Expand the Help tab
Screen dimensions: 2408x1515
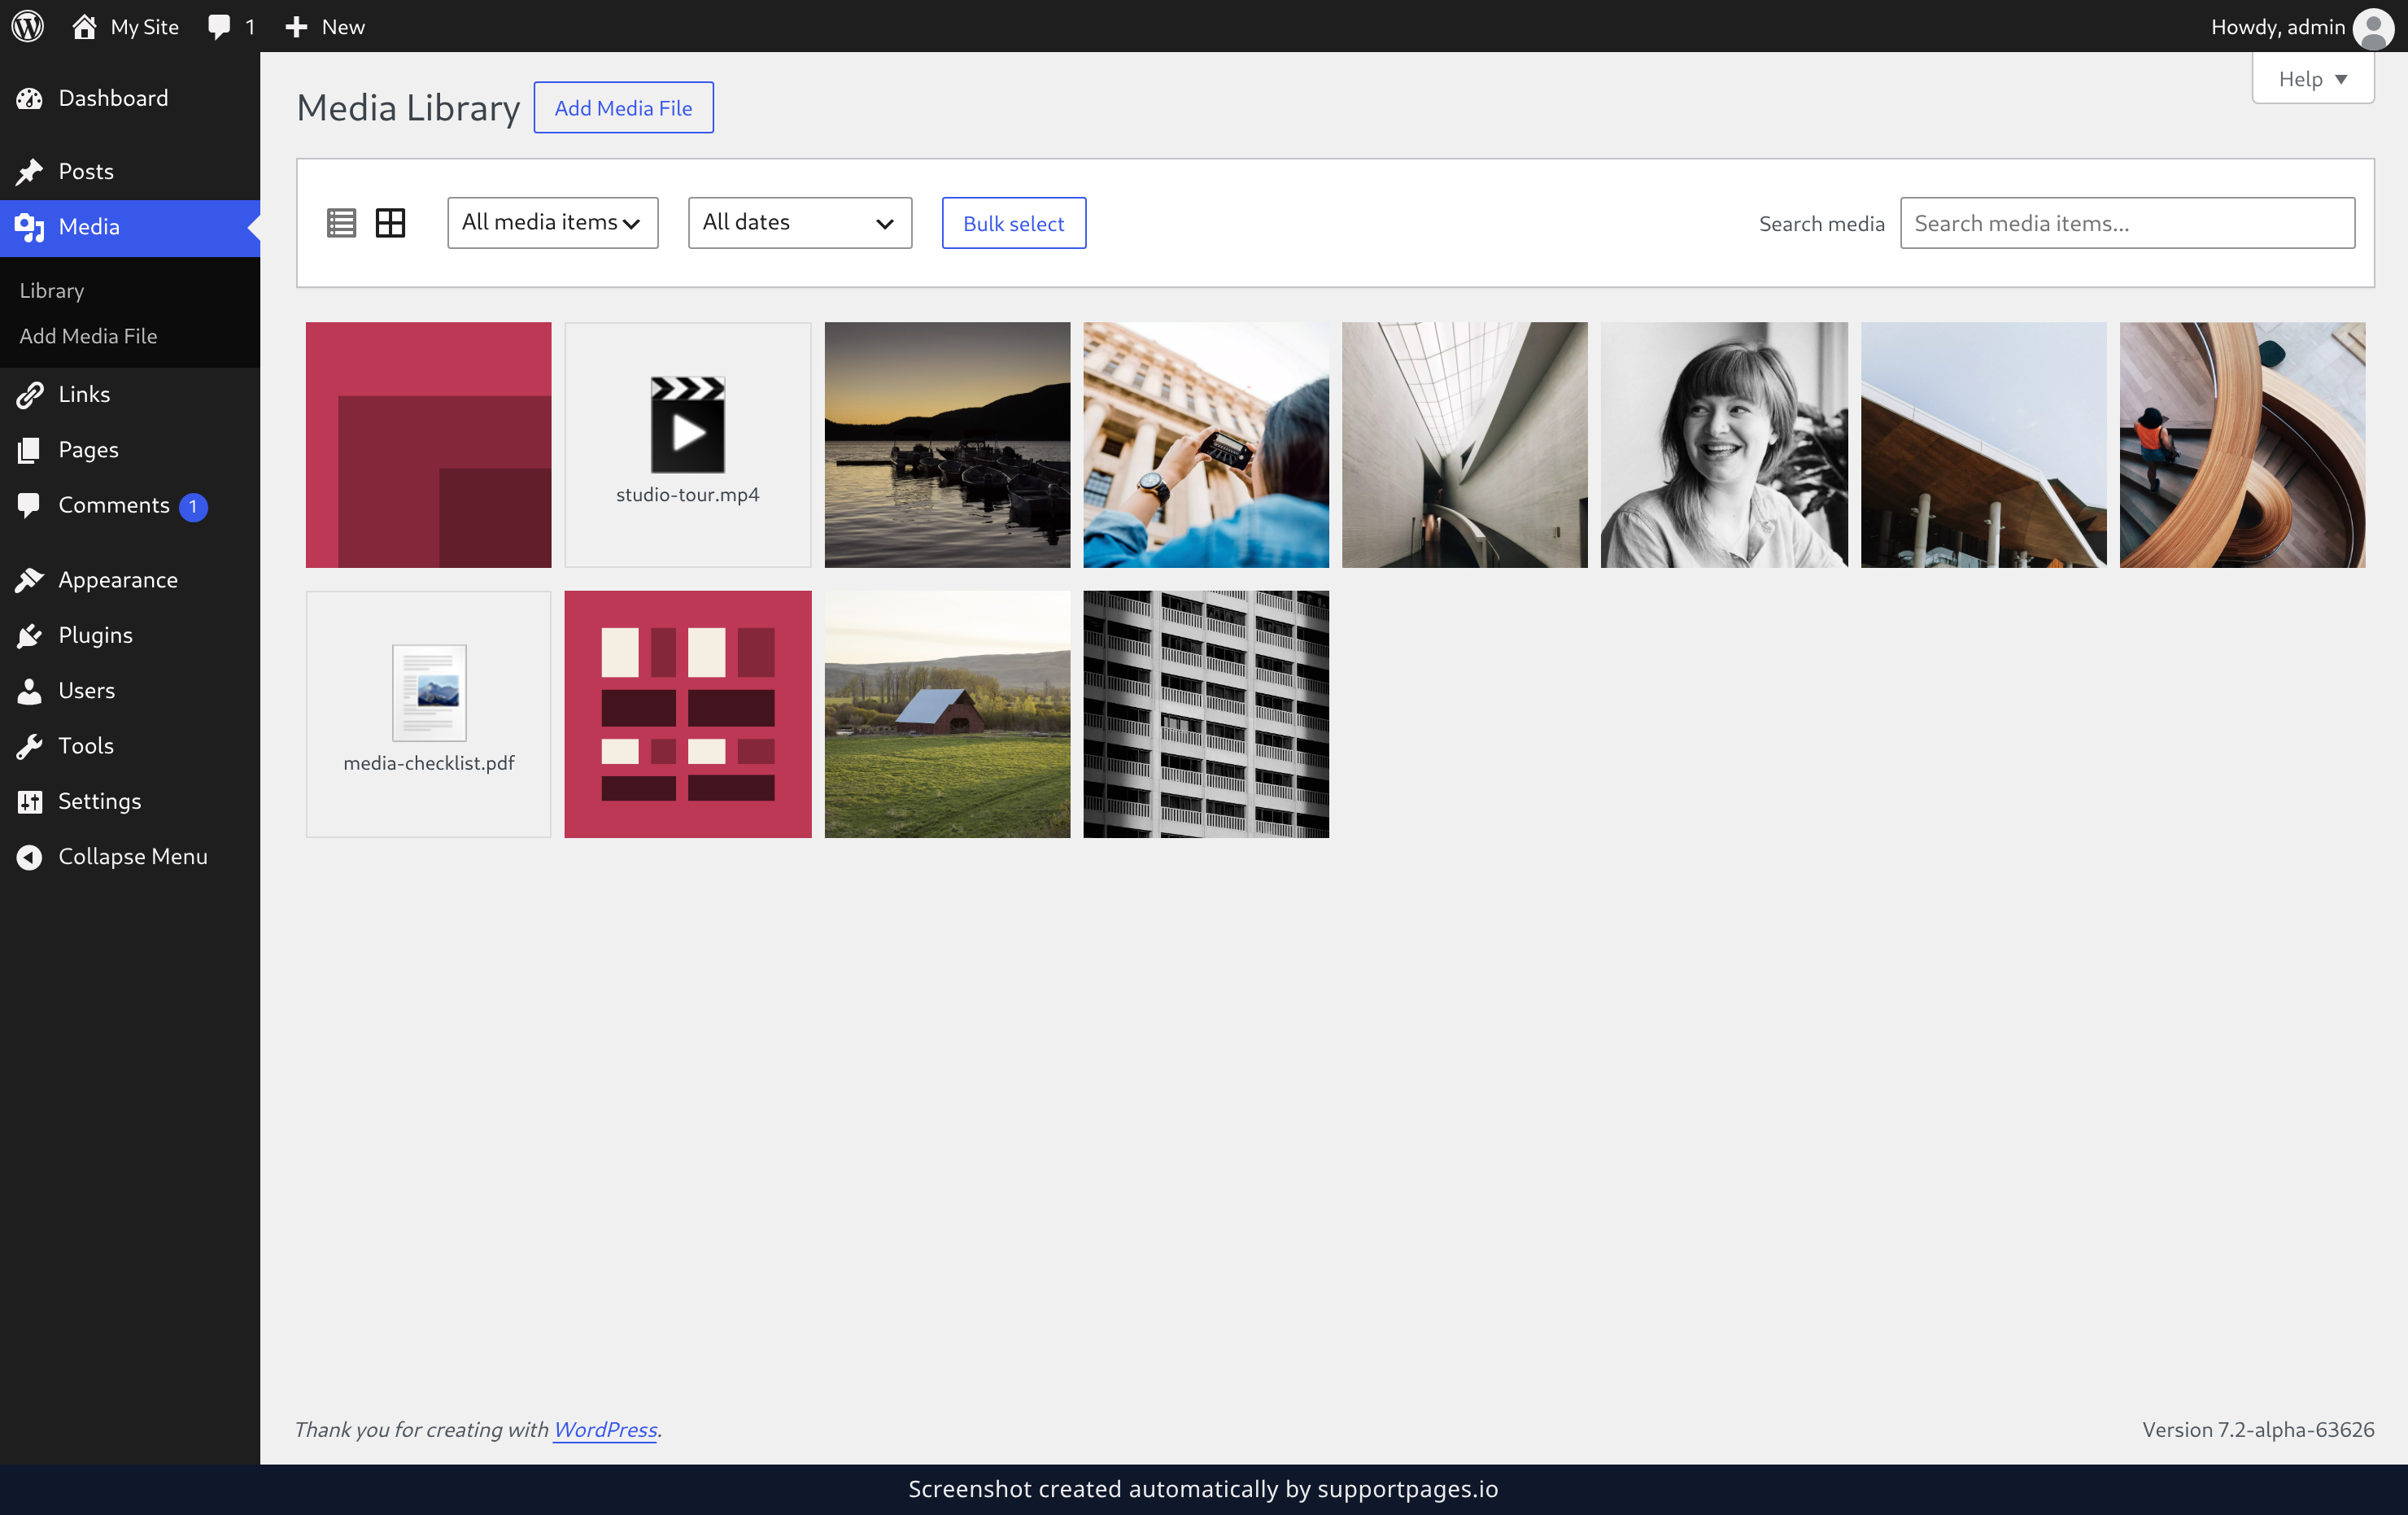point(2313,79)
